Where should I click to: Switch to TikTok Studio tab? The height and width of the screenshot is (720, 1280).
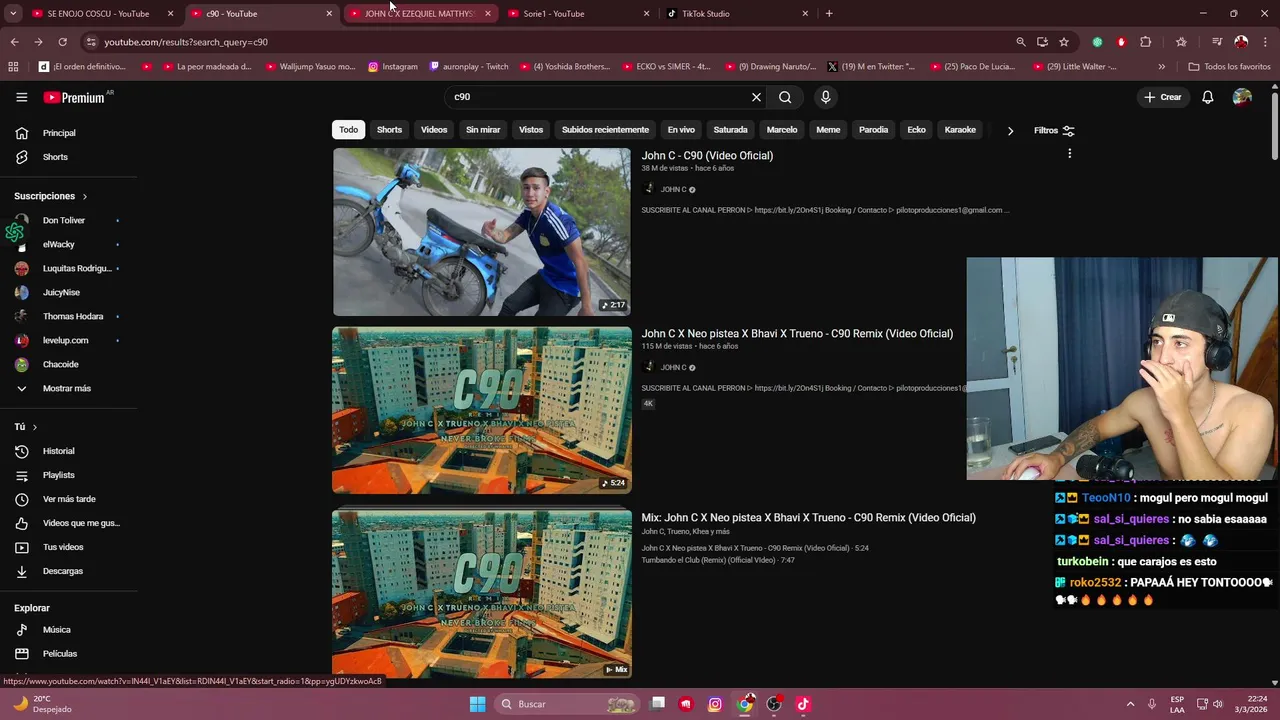pyautogui.click(x=738, y=13)
